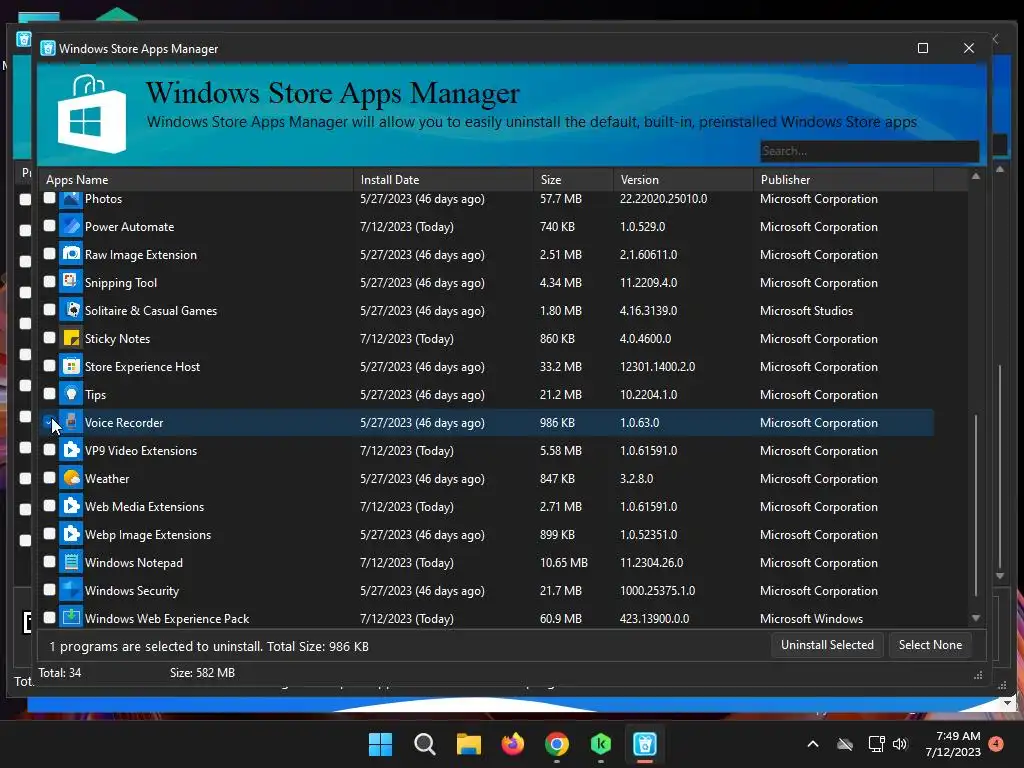This screenshot has width=1024, height=768.
Task: Click the Windows Security shield icon
Action: 71,591
